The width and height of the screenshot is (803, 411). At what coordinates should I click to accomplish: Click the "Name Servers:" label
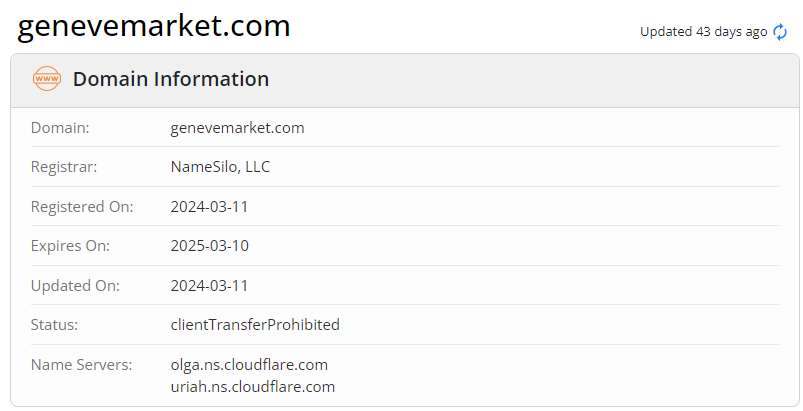pos(81,365)
